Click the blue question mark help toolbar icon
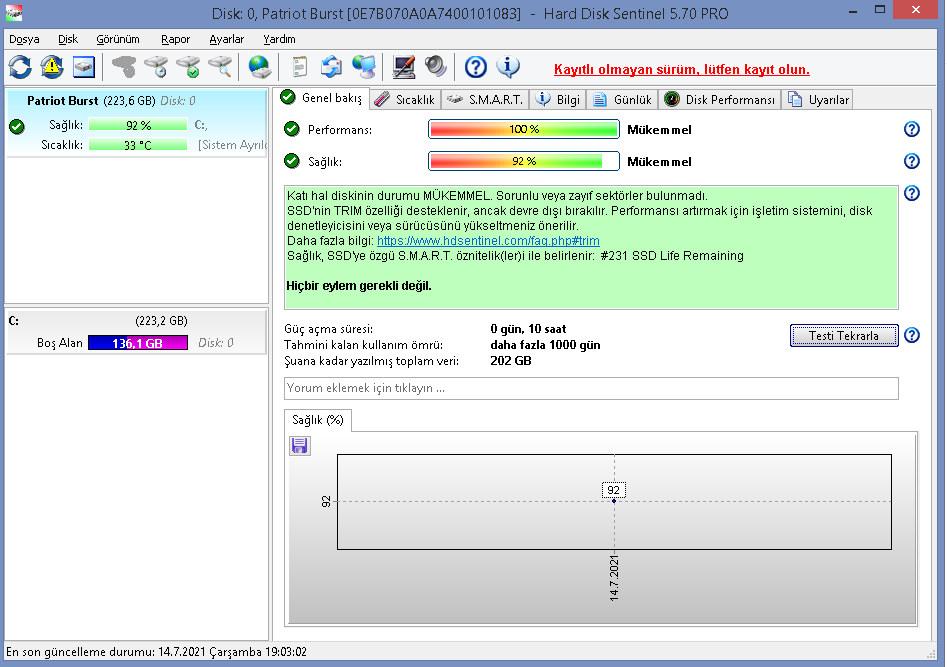Viewport: 947px width, 667px height. pos(475,67)
